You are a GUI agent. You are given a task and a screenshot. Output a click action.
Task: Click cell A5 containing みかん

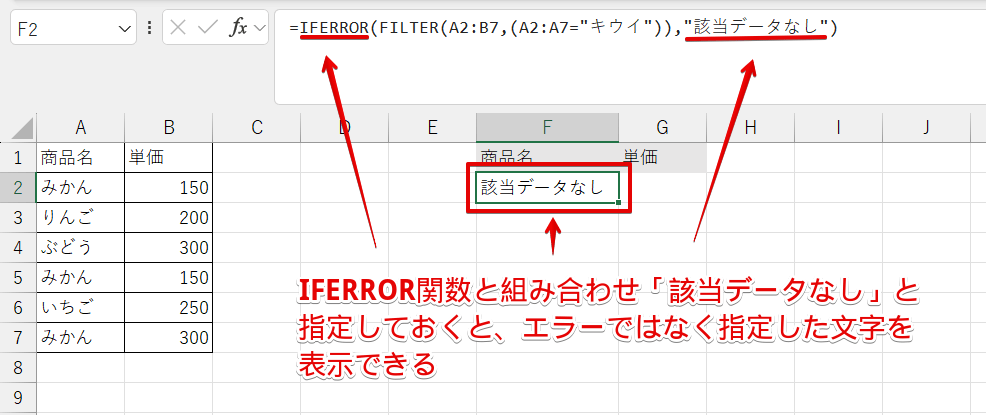80,277
